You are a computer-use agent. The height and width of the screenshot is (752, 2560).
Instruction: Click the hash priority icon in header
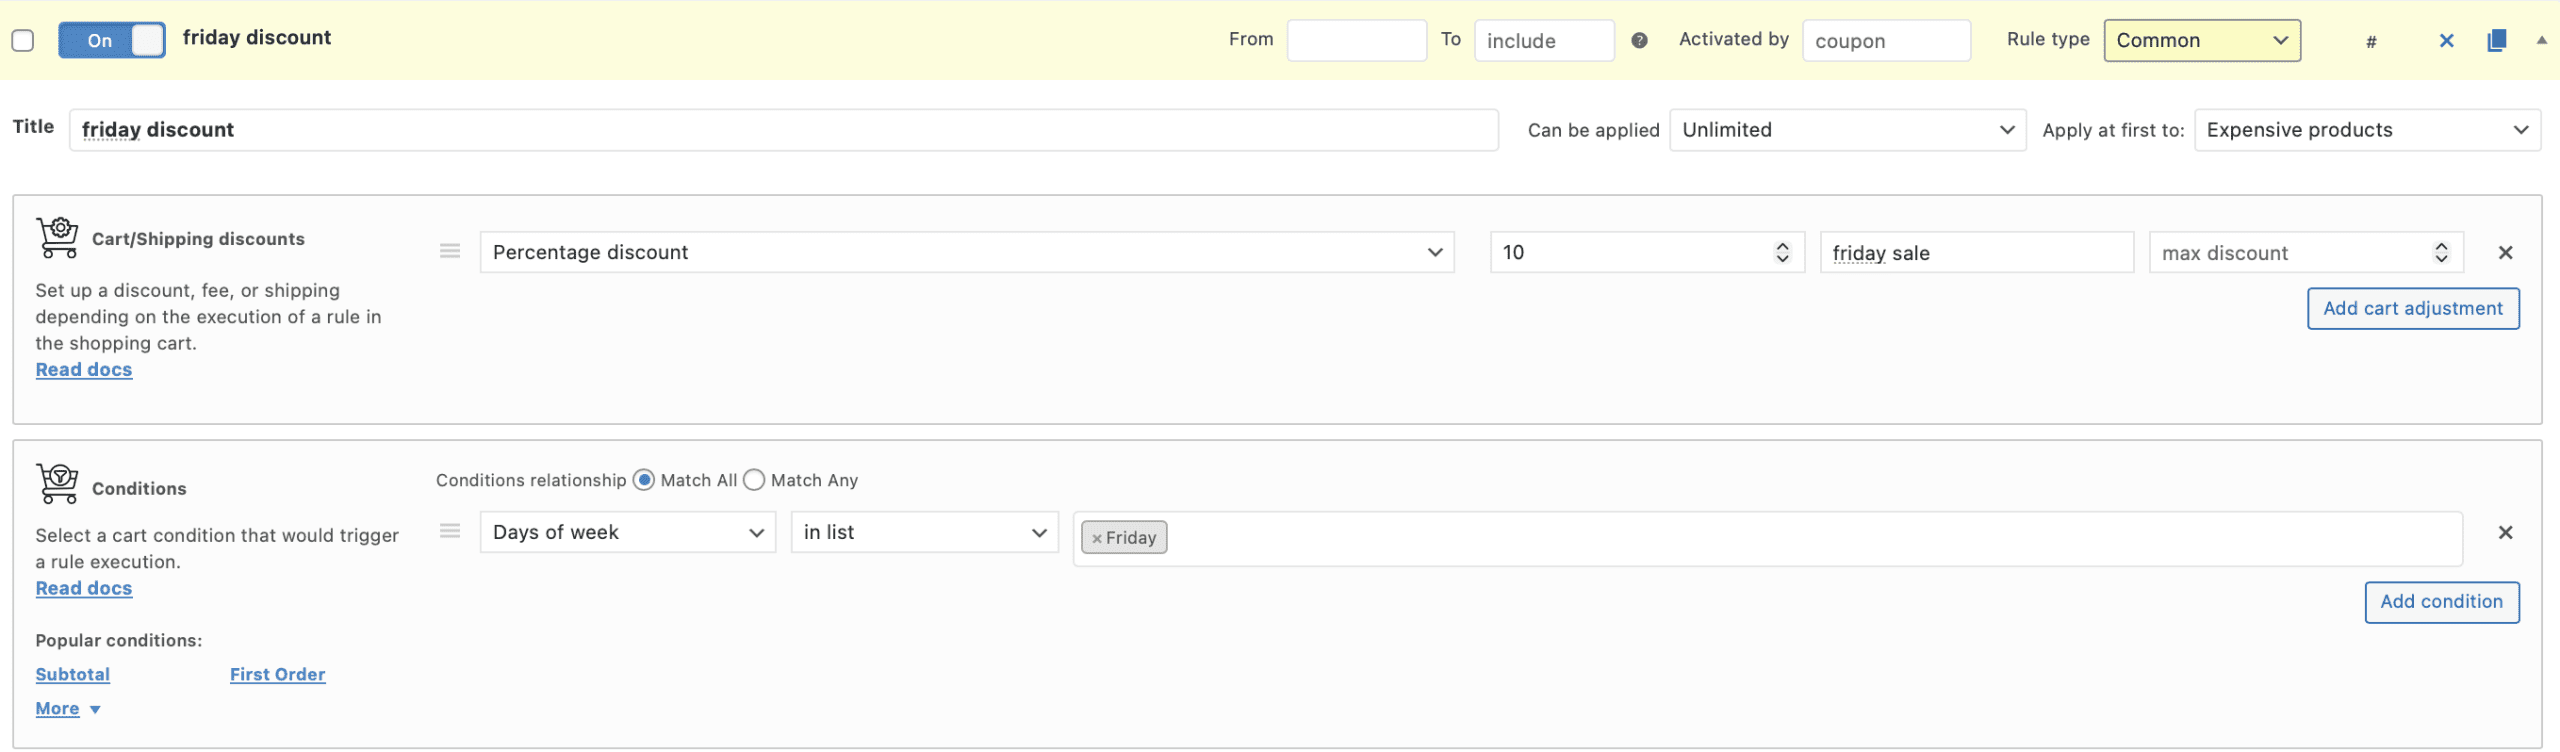2371,42
